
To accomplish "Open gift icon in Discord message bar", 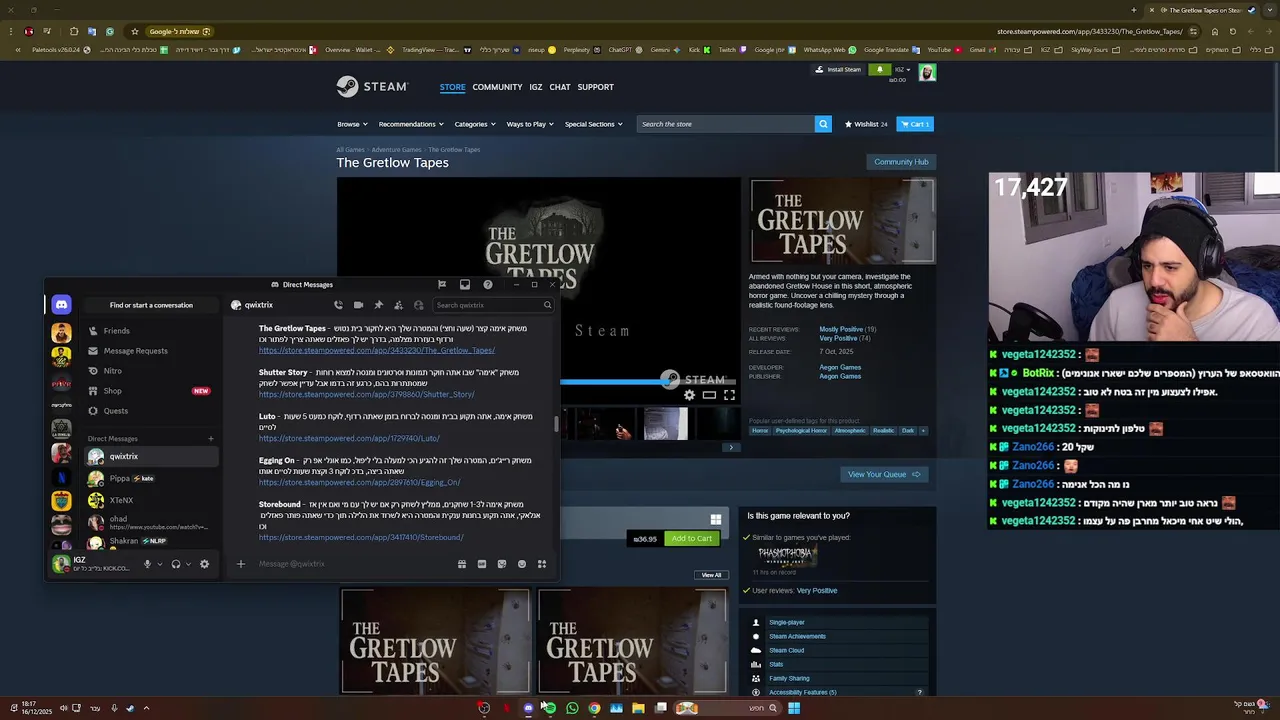I will click(x=462, y=564).
